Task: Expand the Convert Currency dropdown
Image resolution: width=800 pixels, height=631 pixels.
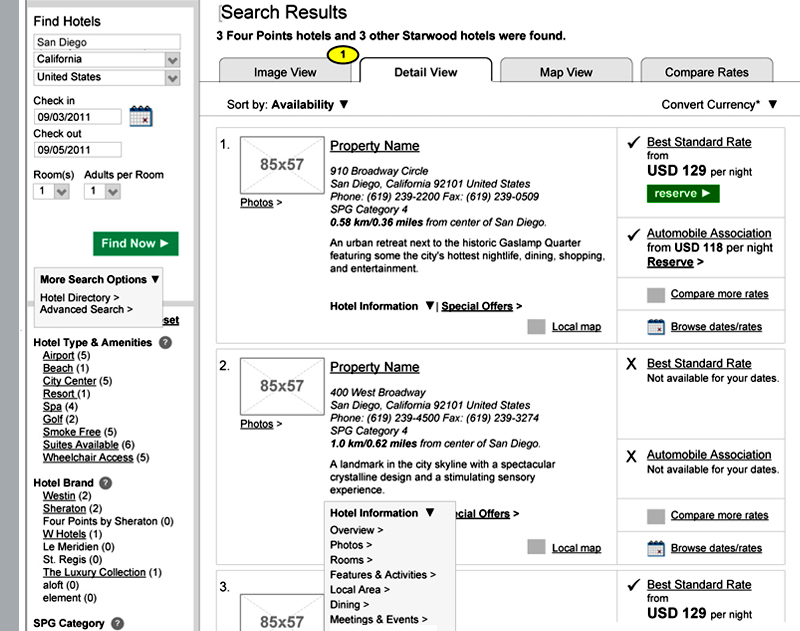Action: point(772,104)
